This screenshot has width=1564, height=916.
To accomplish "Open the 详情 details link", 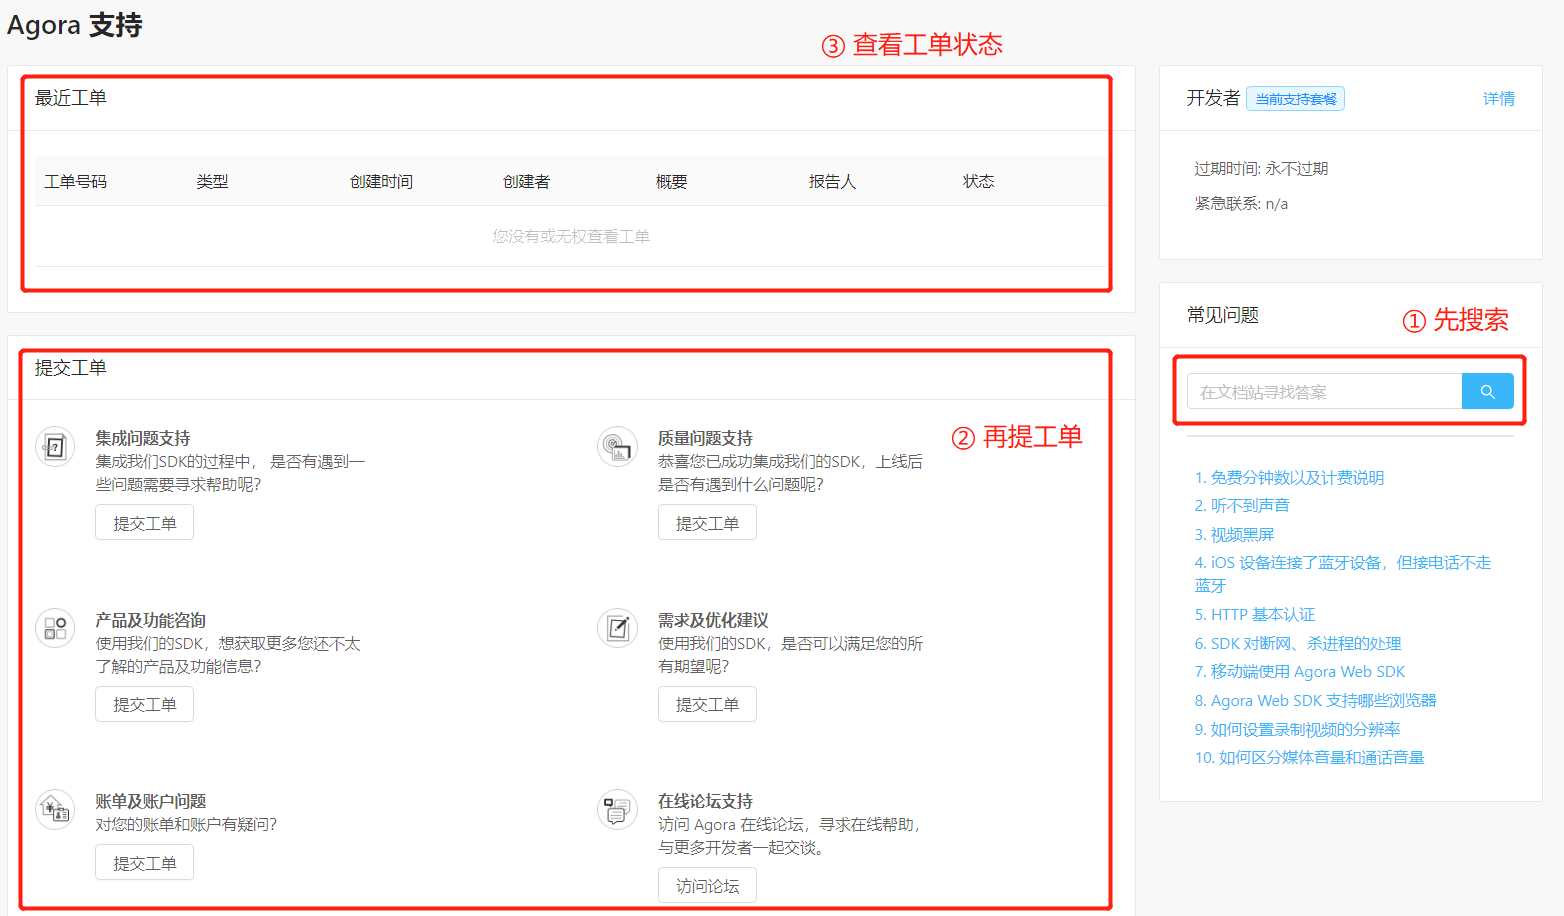I will pos(1498,98).
